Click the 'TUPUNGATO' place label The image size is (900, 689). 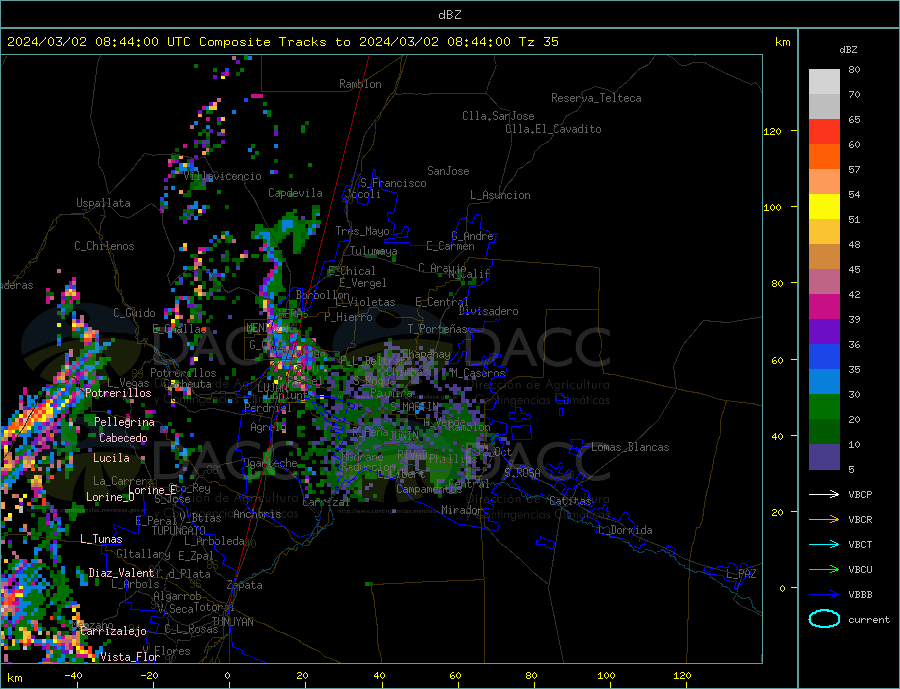tap(178, 531)
